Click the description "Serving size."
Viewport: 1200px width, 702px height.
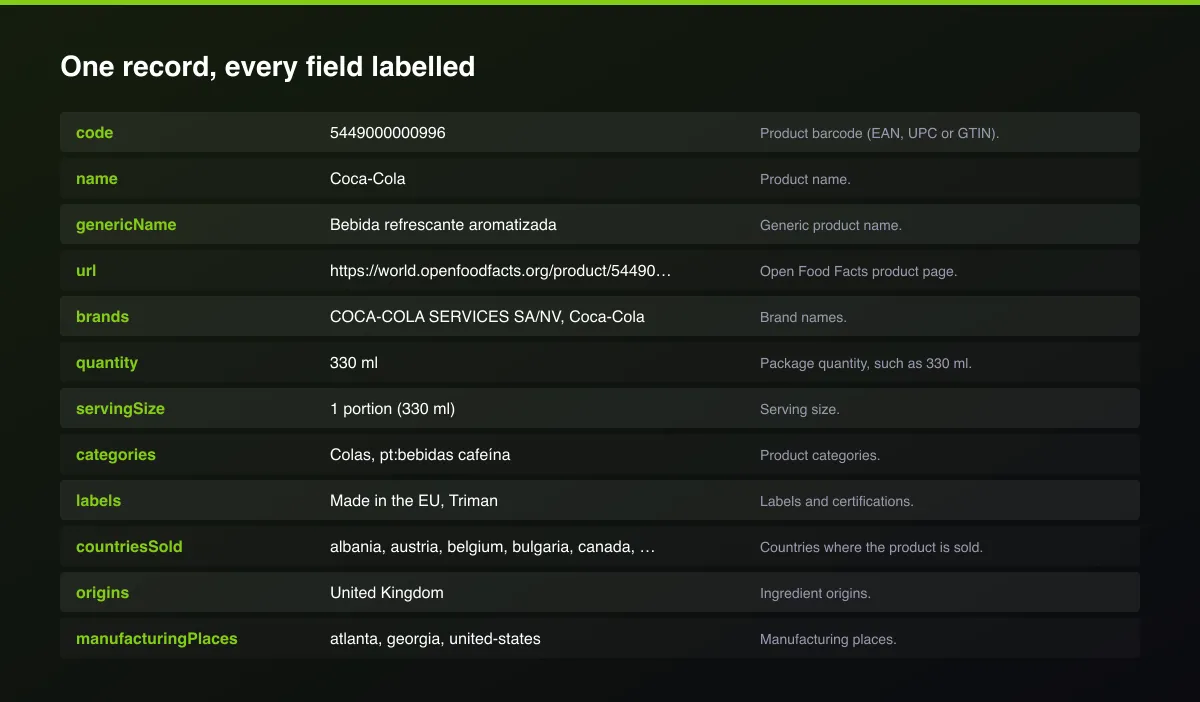(800, 409)
